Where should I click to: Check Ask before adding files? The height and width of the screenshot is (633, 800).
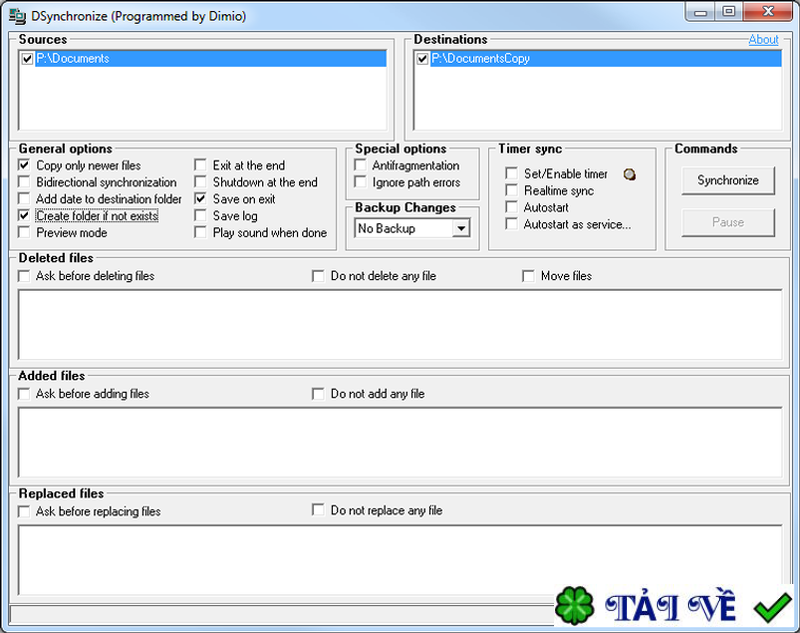pos(24,393)
